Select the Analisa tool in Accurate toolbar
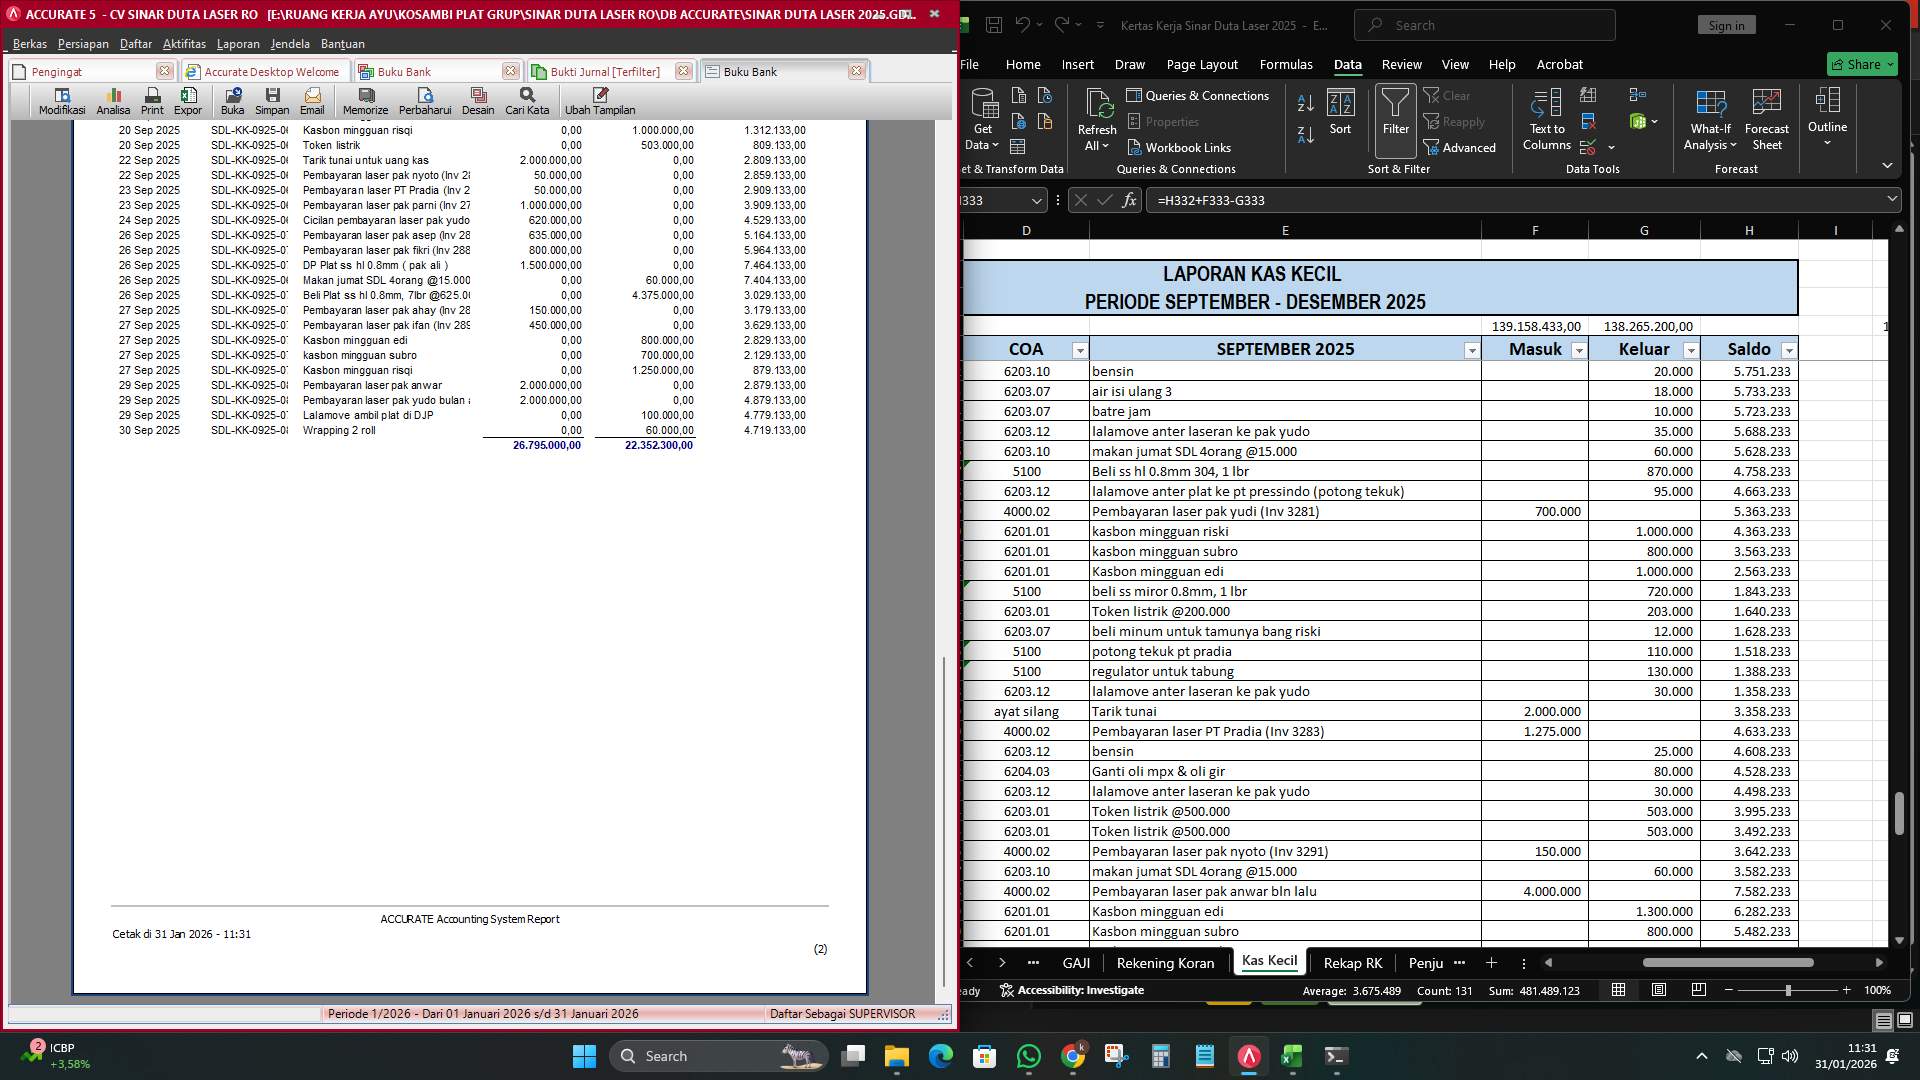The width and height of the screenshot is (1920, 1080). (113, 100)
